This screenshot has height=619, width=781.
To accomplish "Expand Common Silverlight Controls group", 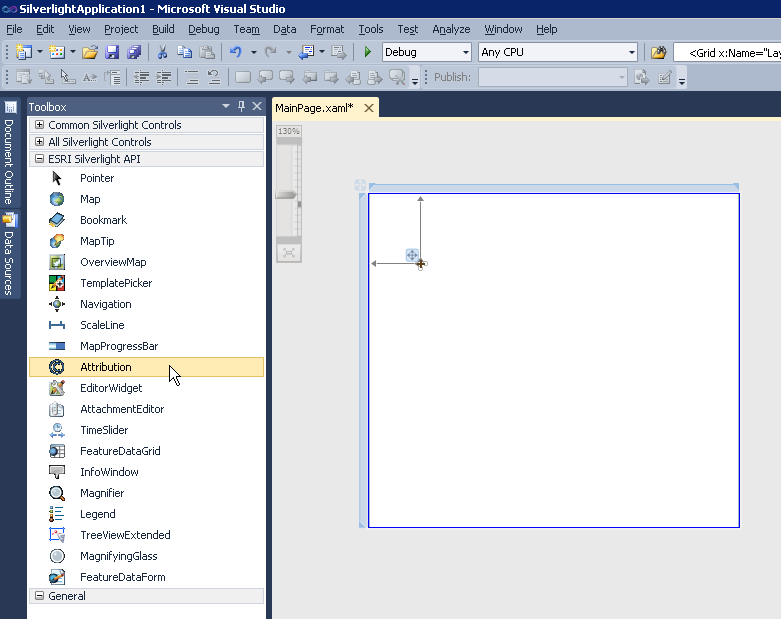I will [x=39, y=124].
